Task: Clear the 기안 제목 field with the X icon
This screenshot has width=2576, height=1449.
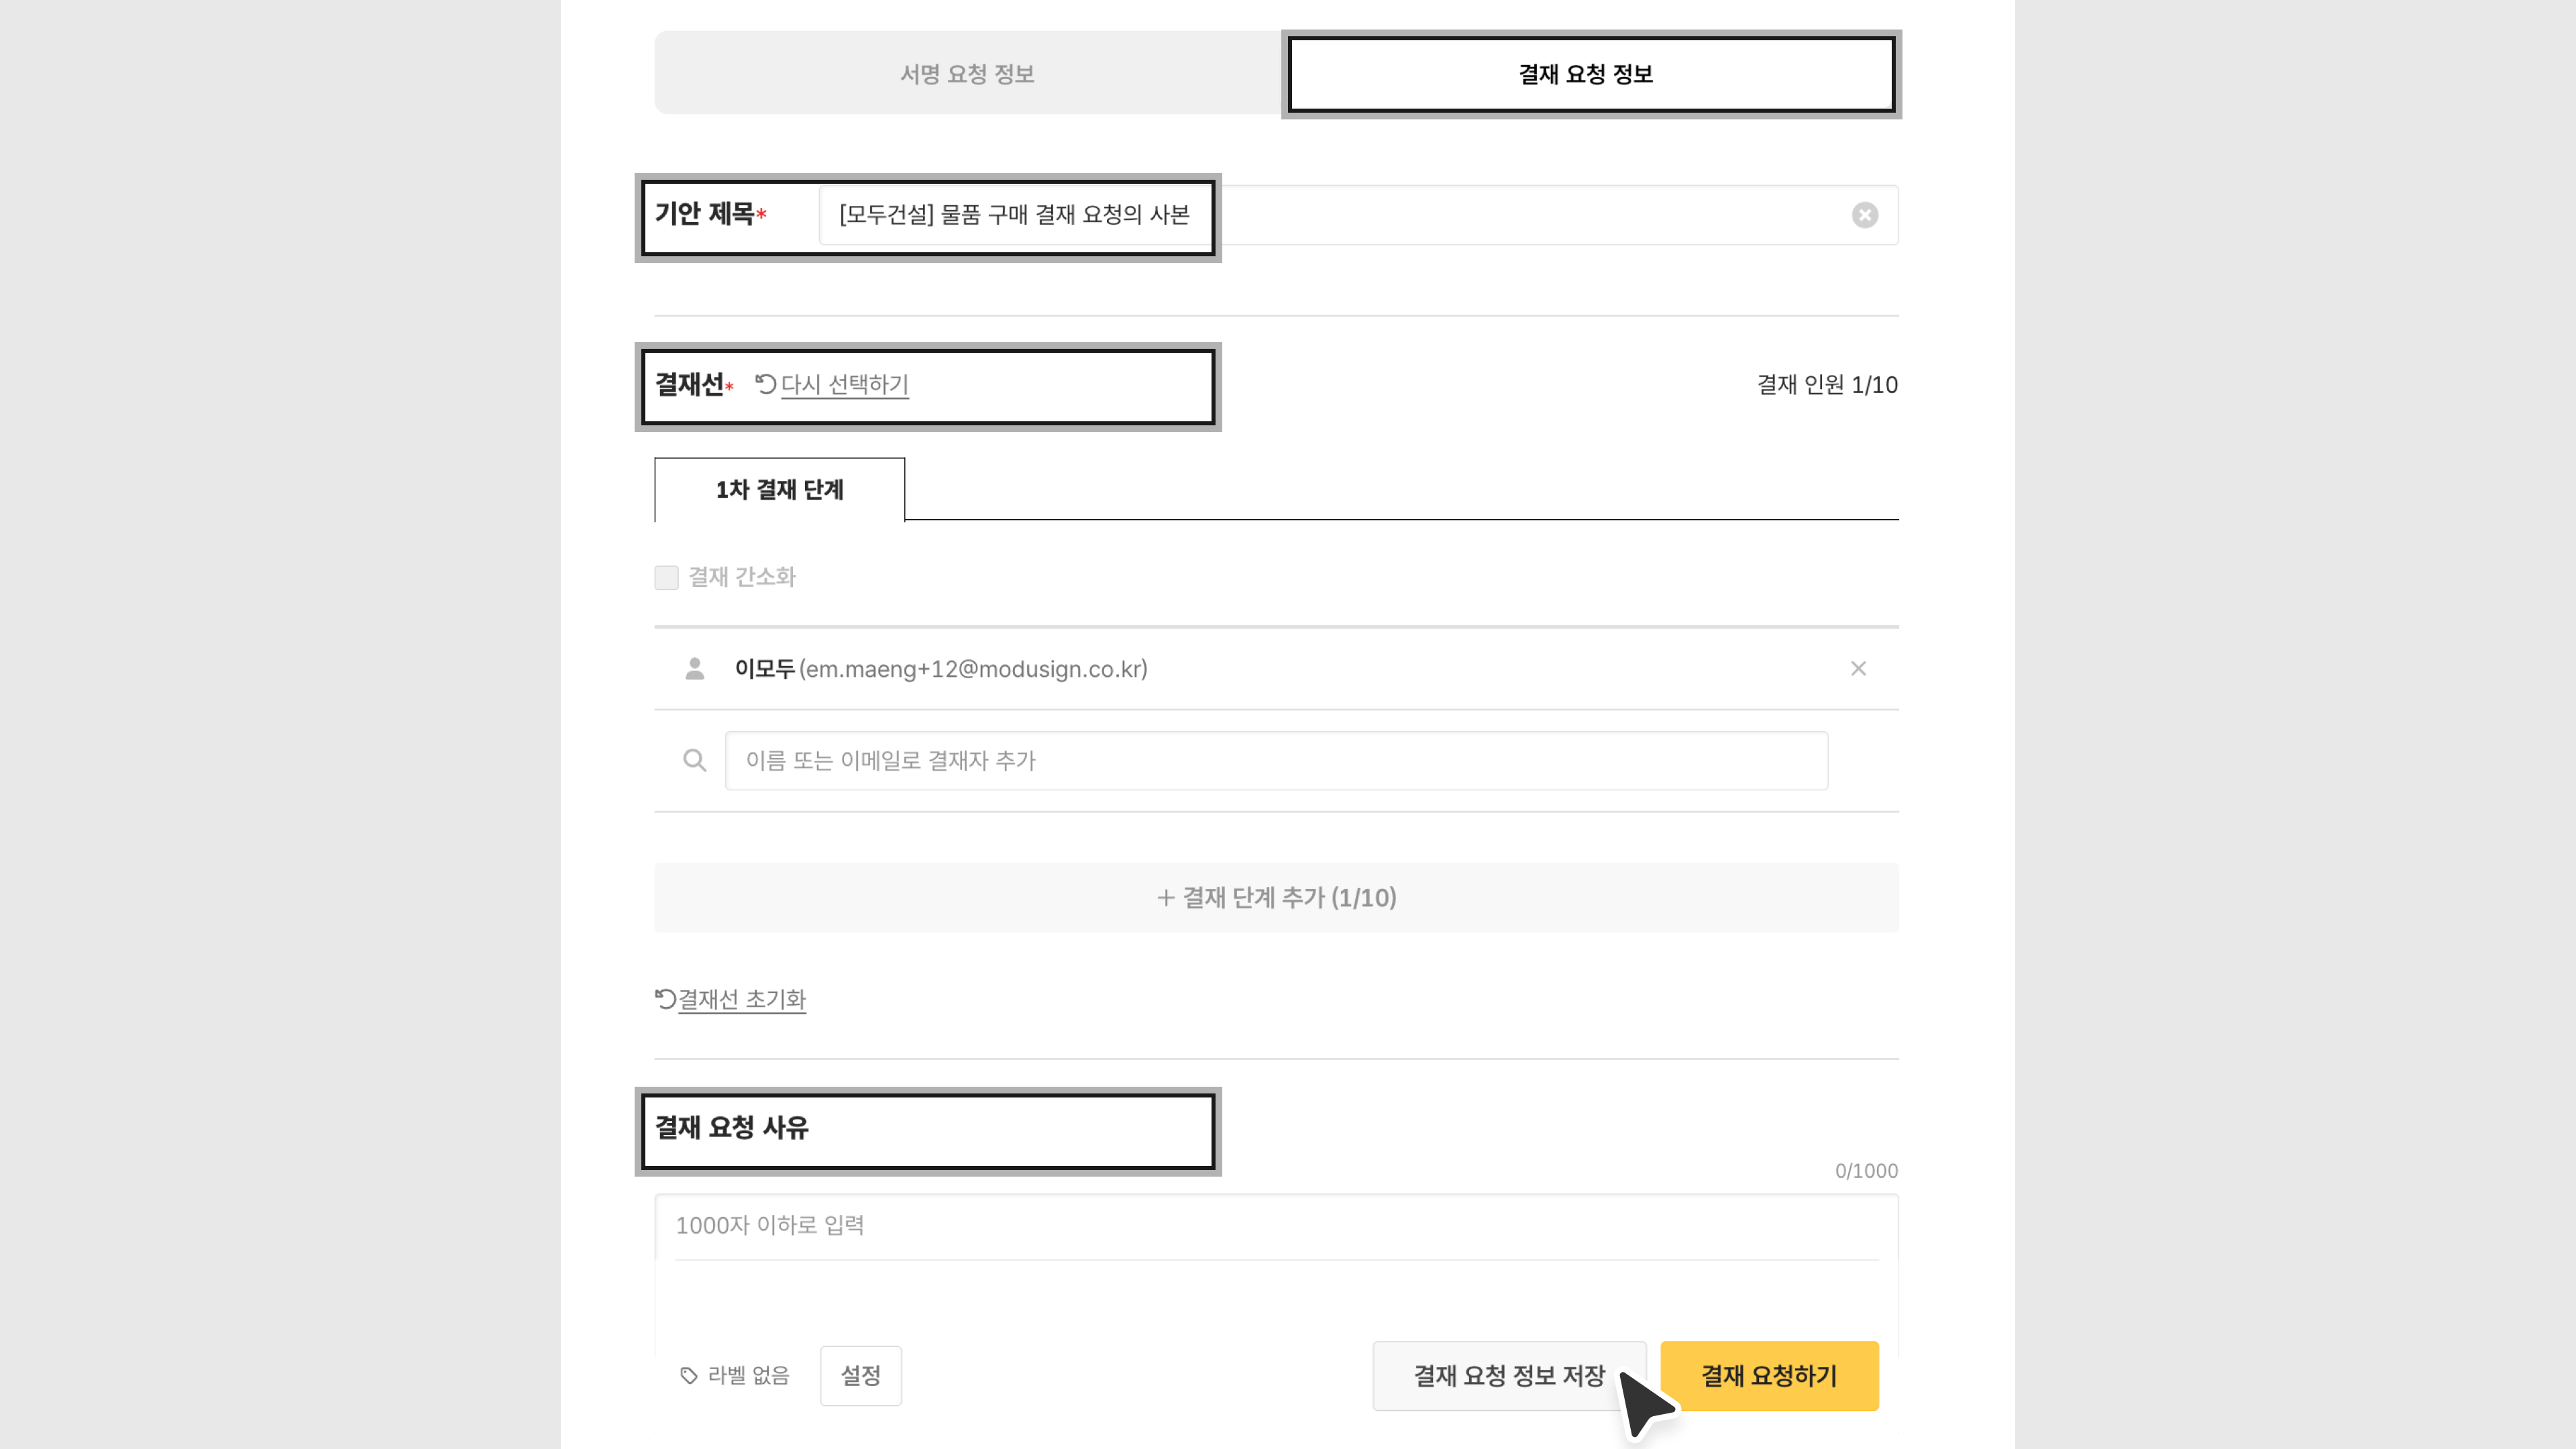Action: pyautogui.click(x=1864, y=215)
